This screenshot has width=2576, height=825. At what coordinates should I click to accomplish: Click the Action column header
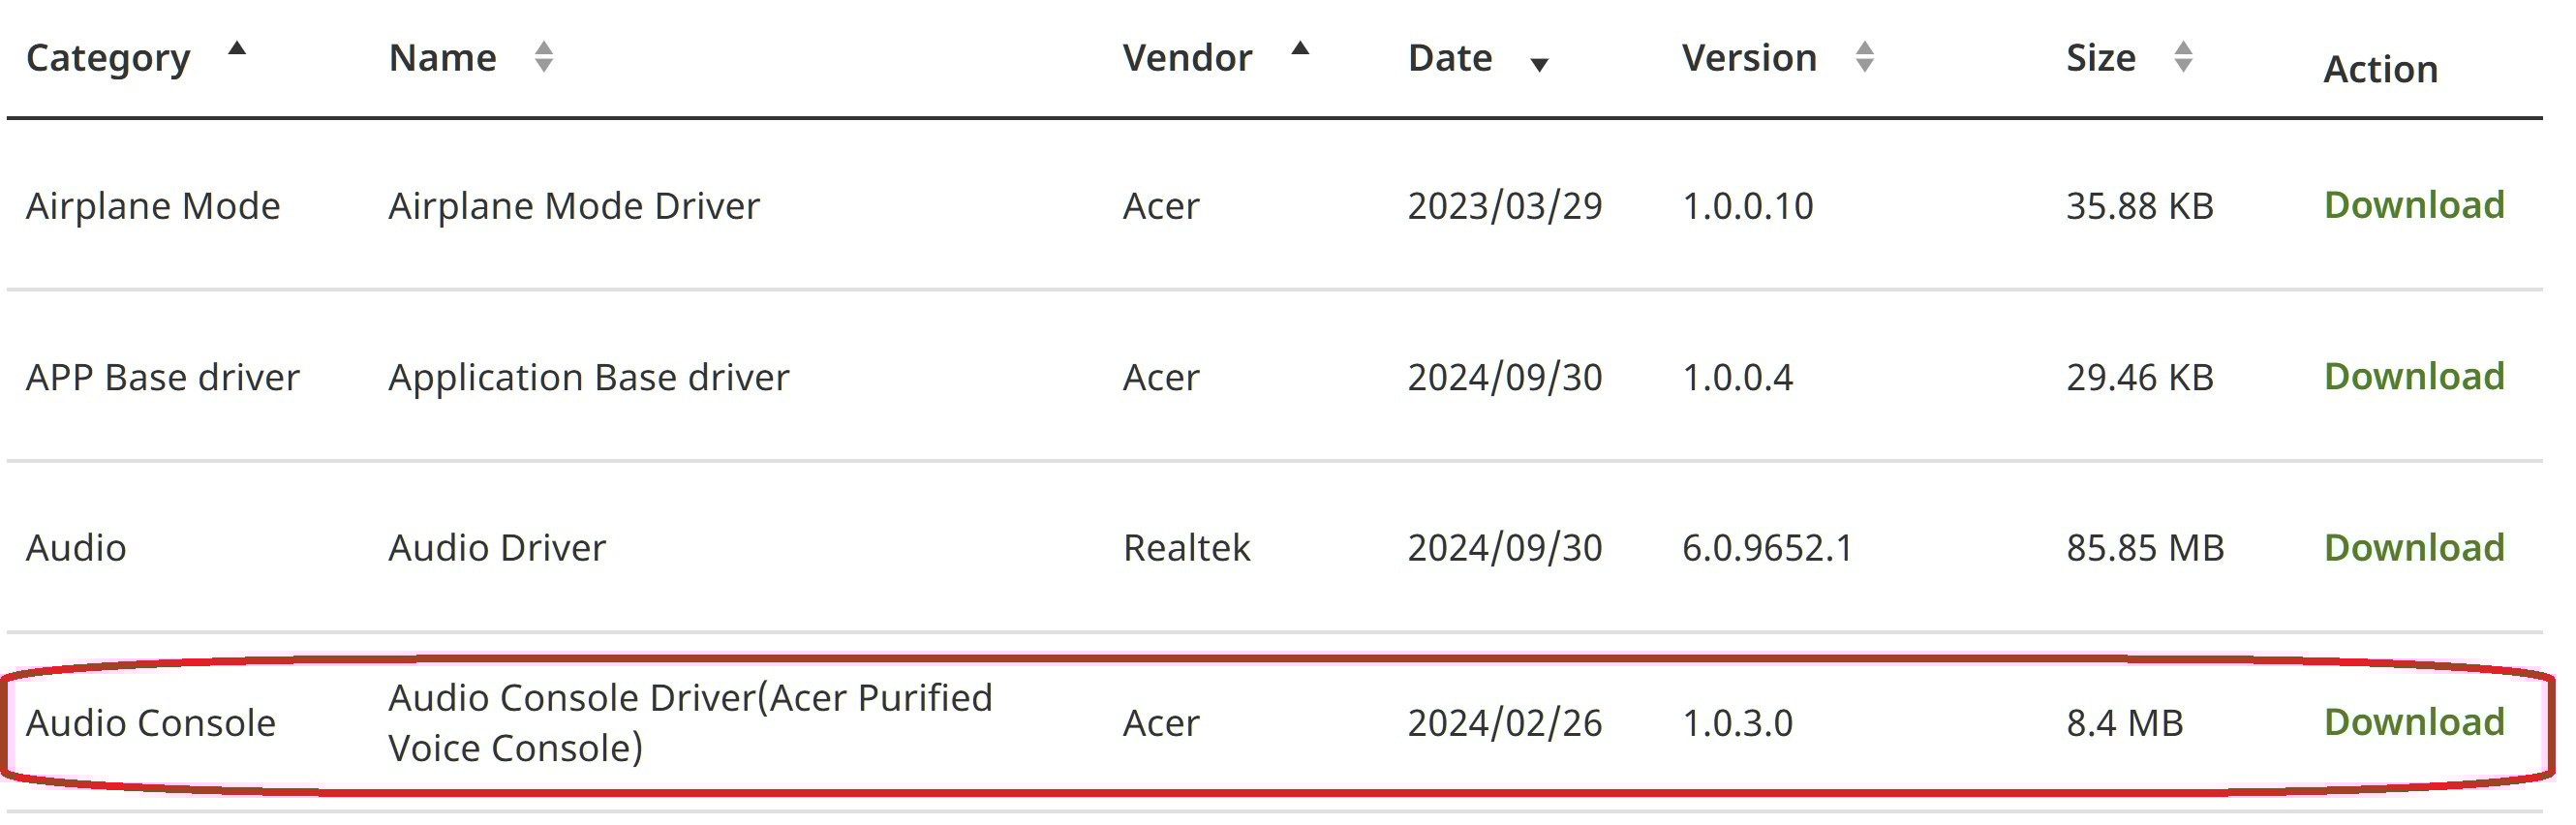pos(2380,69)
